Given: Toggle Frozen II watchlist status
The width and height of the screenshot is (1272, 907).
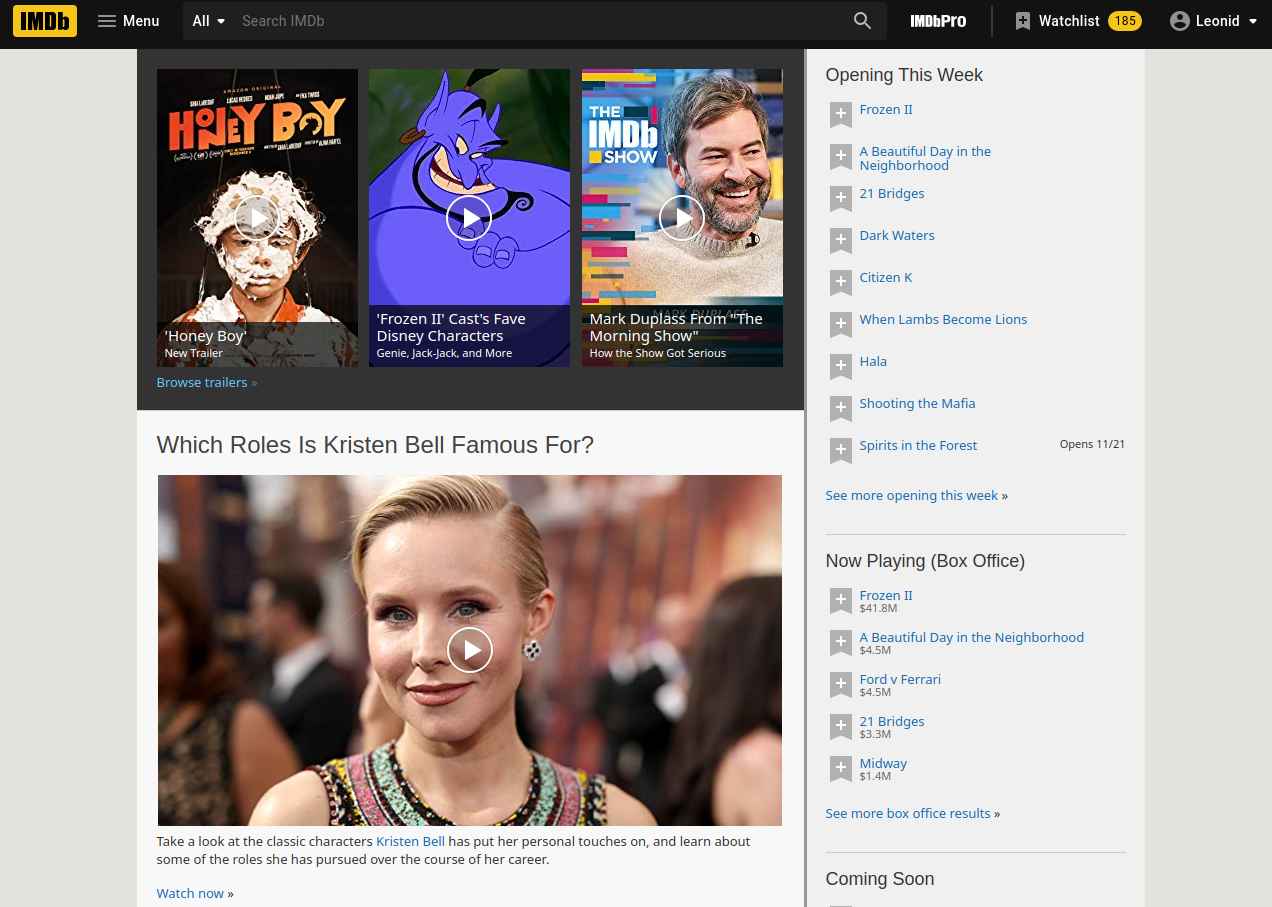Looking at the screenshot, I should tap(840, 114).
